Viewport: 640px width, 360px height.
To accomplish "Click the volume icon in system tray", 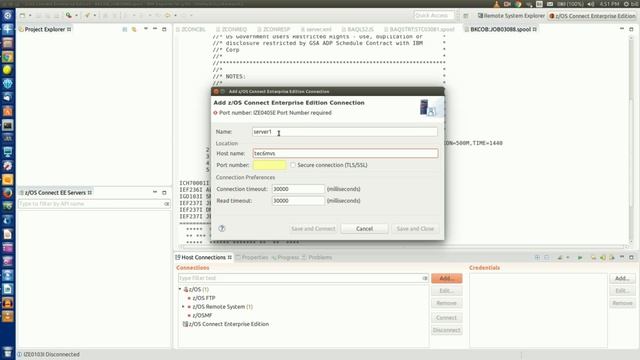I will point(591,4).
